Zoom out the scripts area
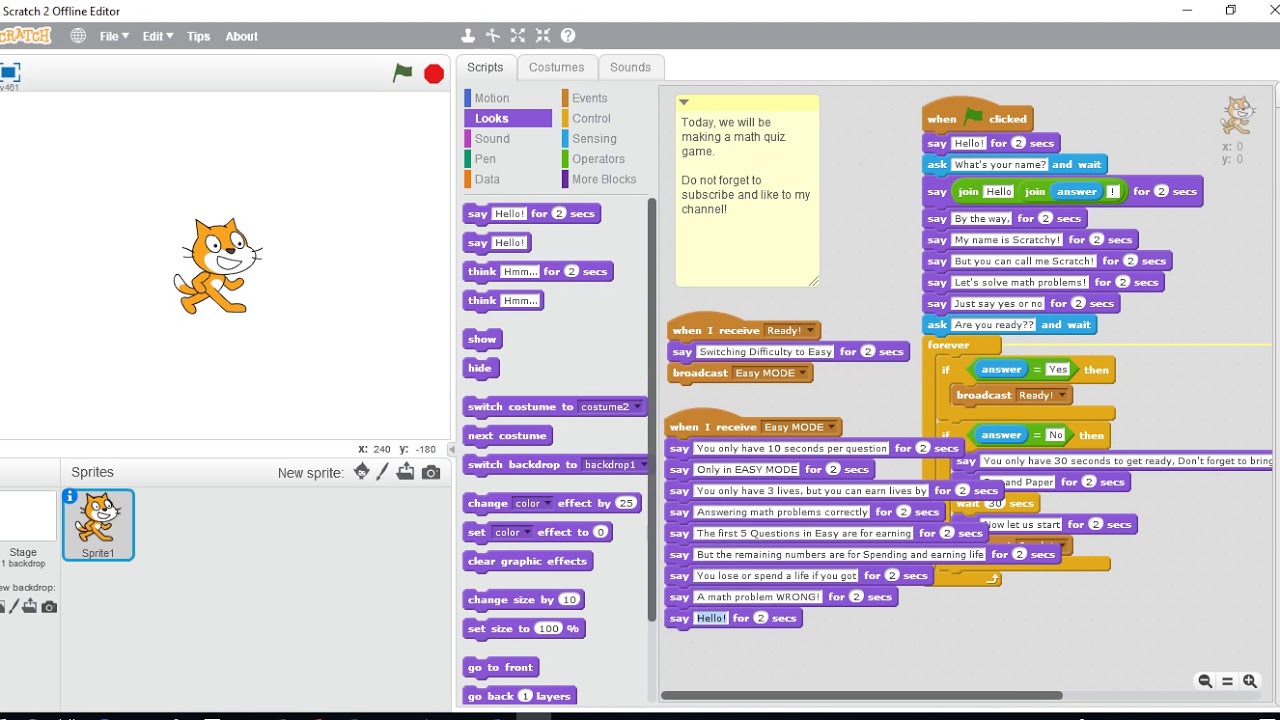The image size is (1280, 720). click(x=1205, y=681)
